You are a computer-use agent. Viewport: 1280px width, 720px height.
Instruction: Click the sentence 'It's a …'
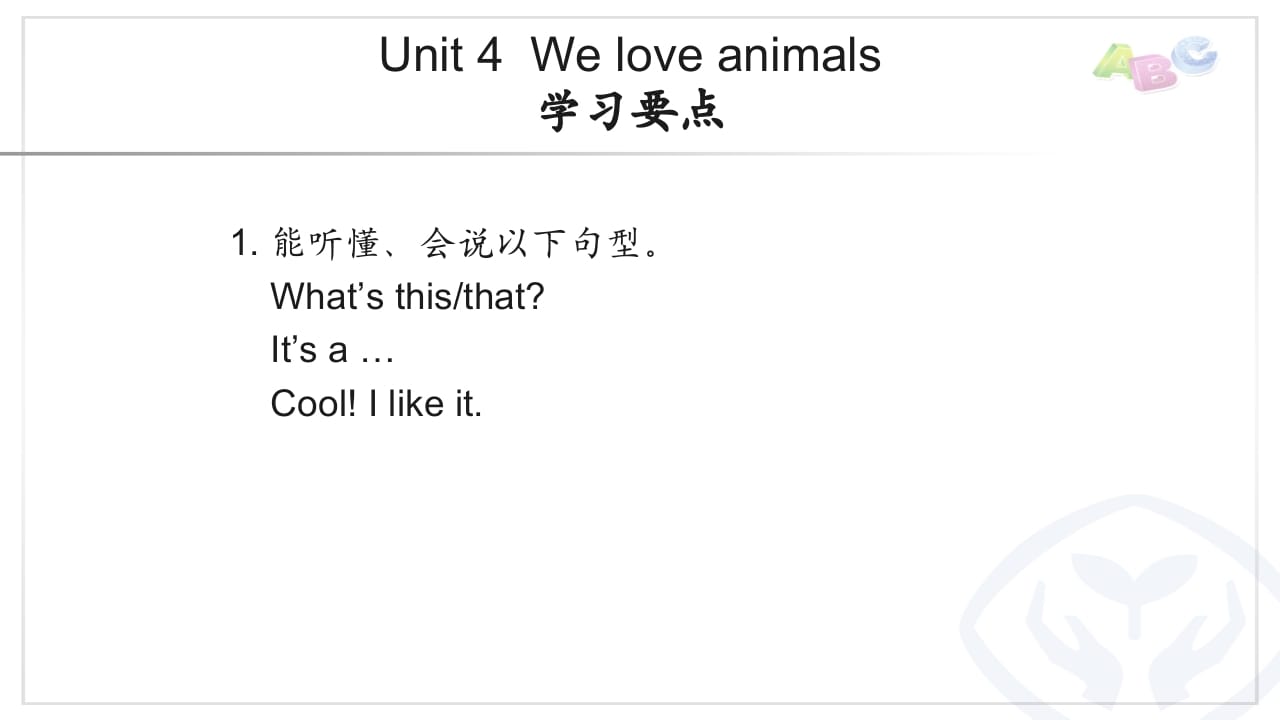pyautogui.click(x=332, y=350)
